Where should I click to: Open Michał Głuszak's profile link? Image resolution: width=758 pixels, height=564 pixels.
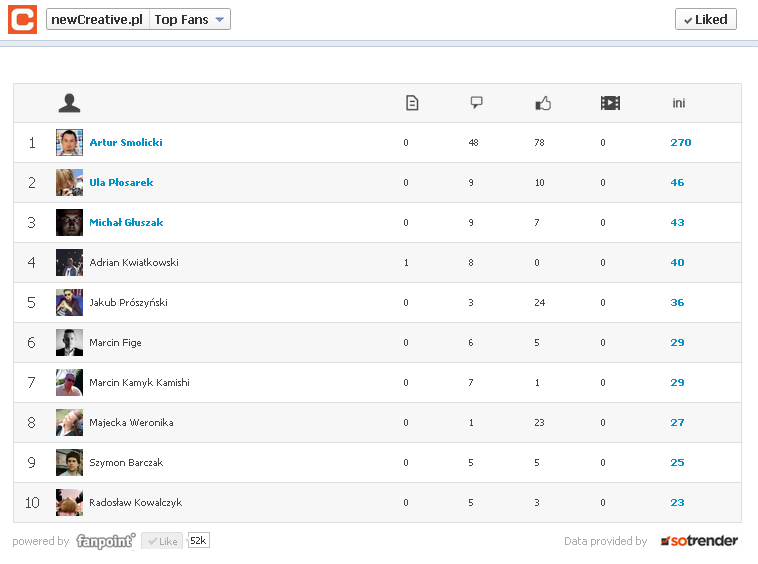click(126, 223)
